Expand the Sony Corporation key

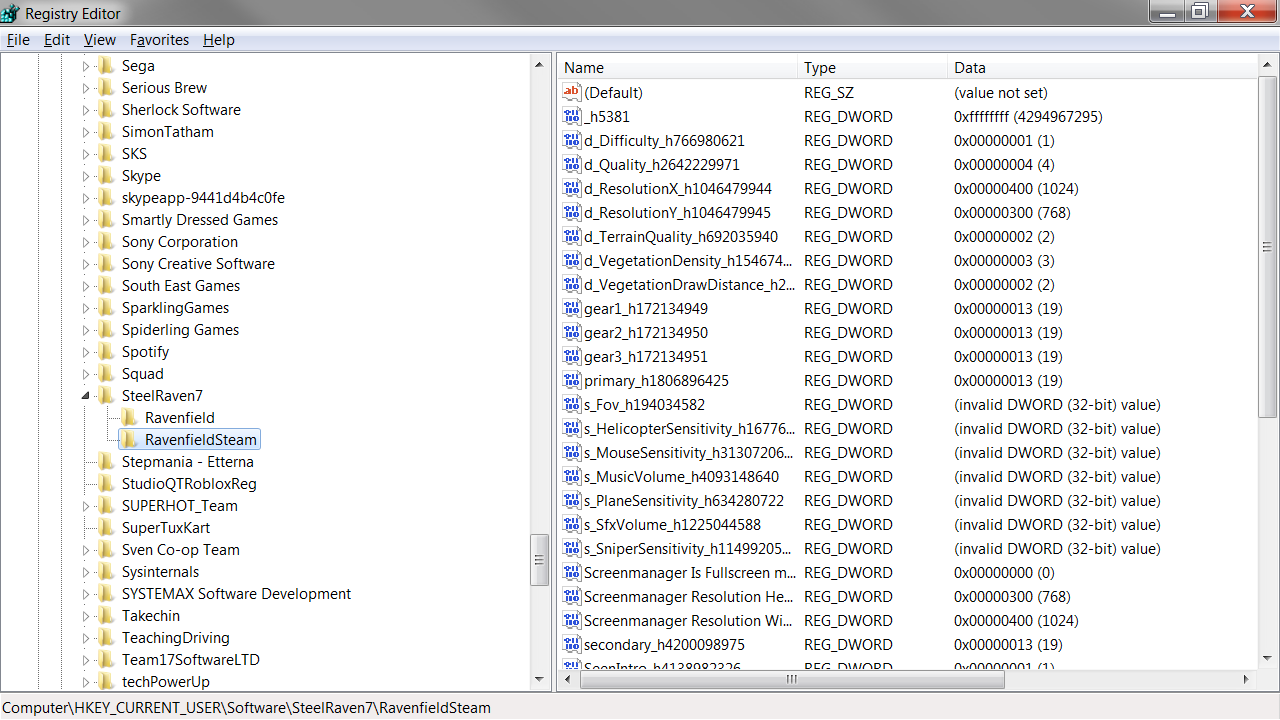85,242
